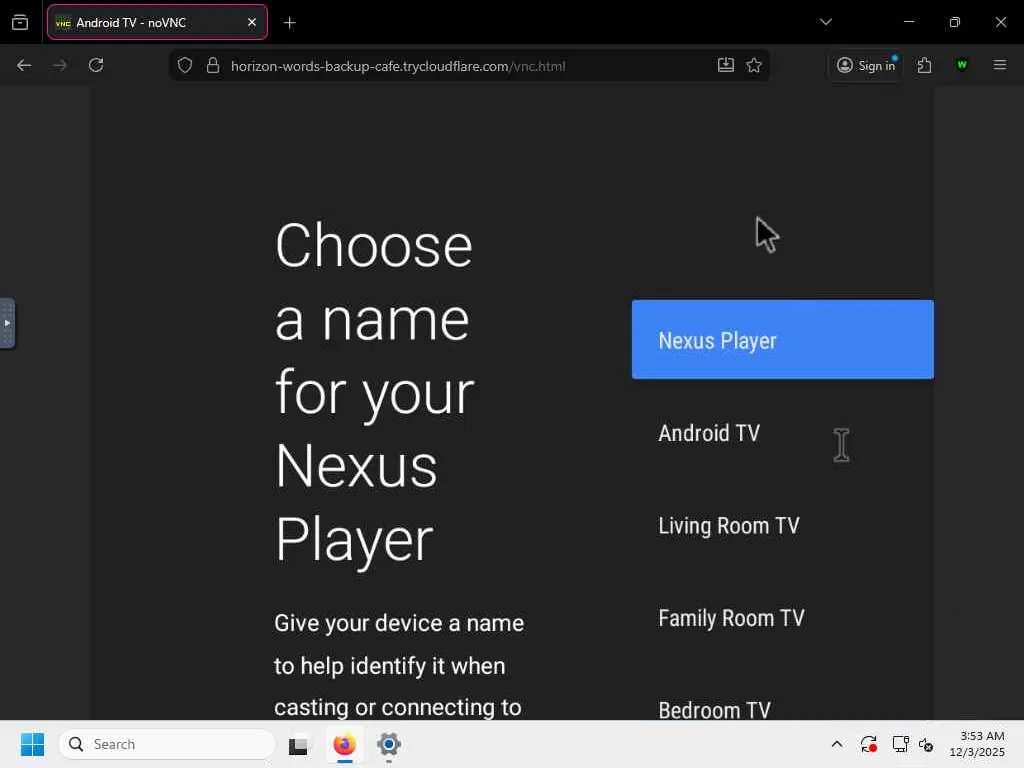Open the clock and date panel
Image resolution: width=1024 pixels, height=768 pixels.
click(977, 744)
